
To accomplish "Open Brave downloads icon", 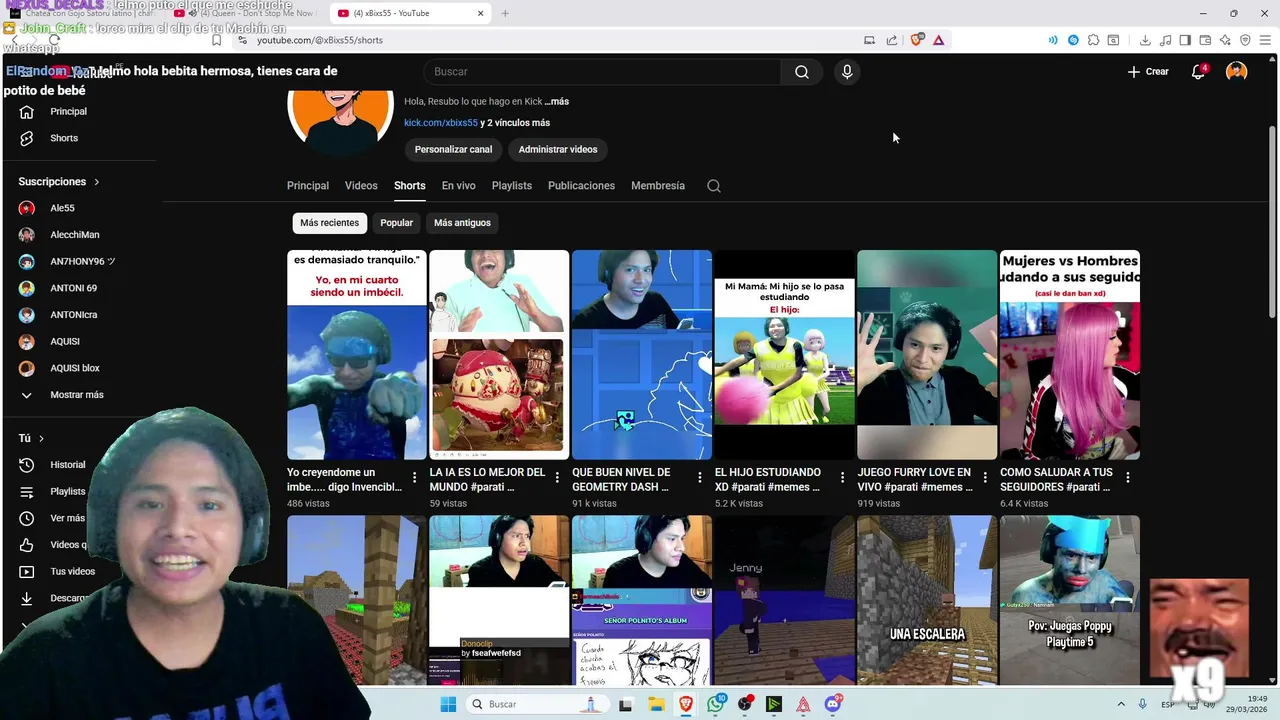I will [x=1145, y=40].
